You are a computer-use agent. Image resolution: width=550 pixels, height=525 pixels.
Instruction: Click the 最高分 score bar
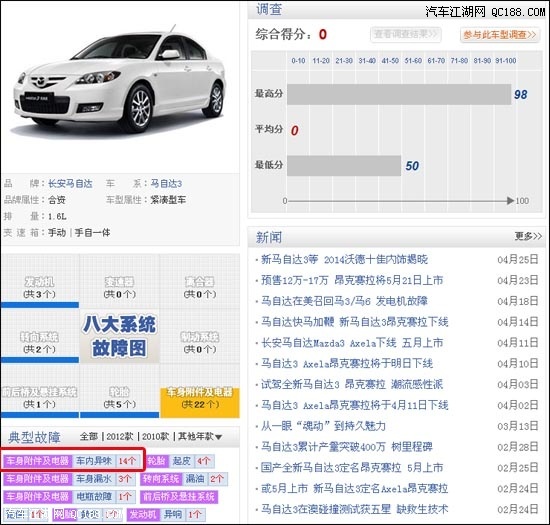pyautogui.click(x=399, y=94)
